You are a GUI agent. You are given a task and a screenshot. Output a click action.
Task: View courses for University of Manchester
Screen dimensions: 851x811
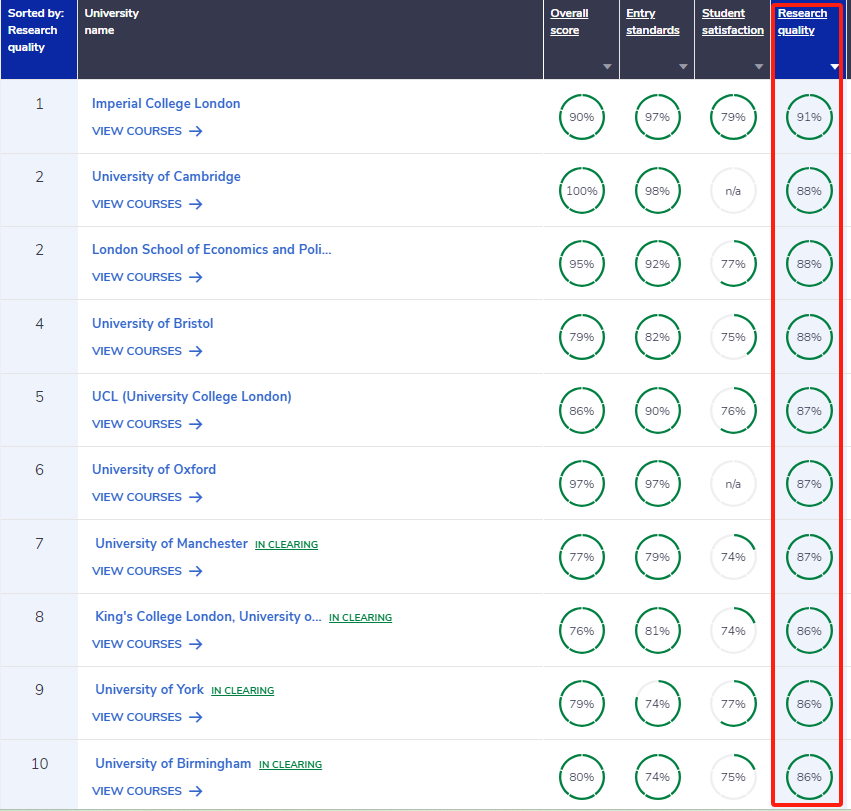147,571
